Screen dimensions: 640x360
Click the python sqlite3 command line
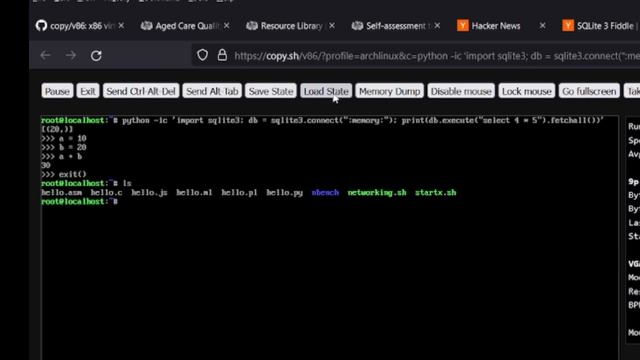[x=322, y=120]
